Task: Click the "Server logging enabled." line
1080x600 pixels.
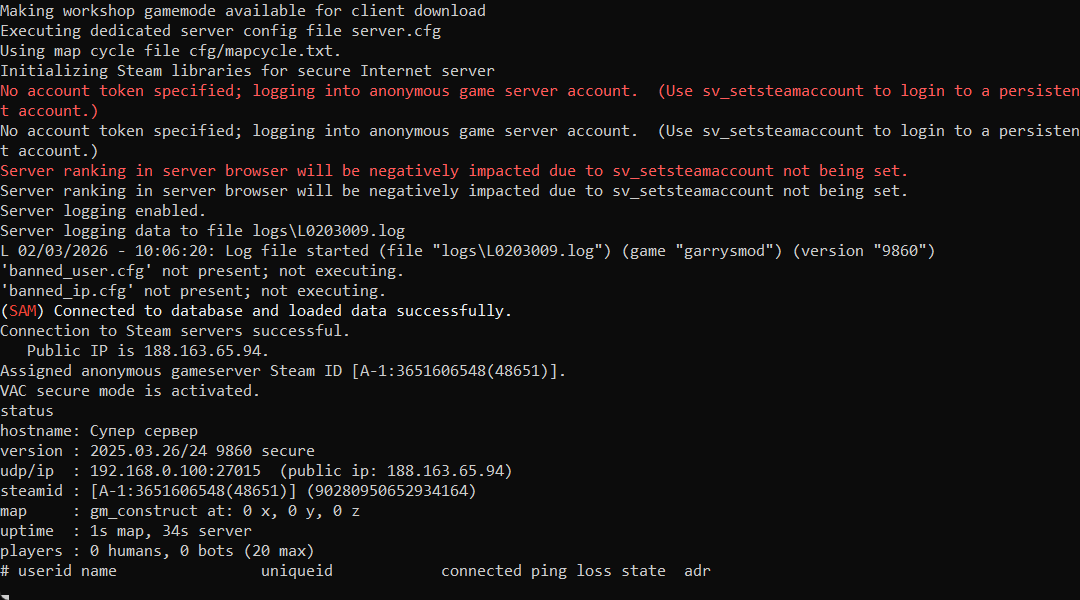Action: pyautogui.click(x=103, y=211)
